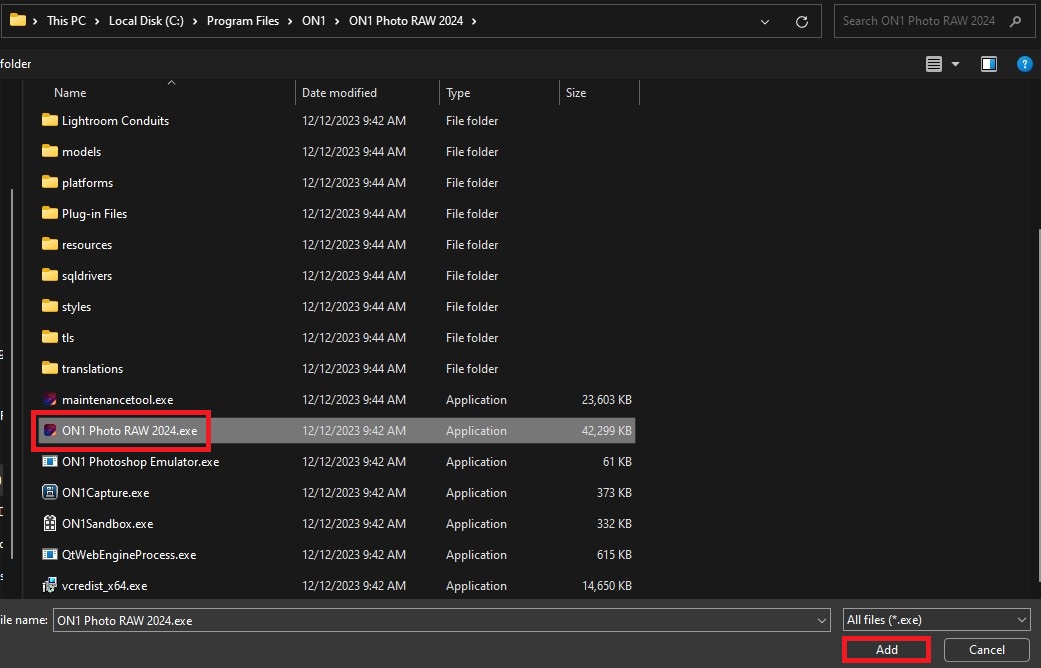The height and width of the screenshot is (668, 1041).
Task: Click the 14,650 KB size cell
Action: [x=606, y=586]
